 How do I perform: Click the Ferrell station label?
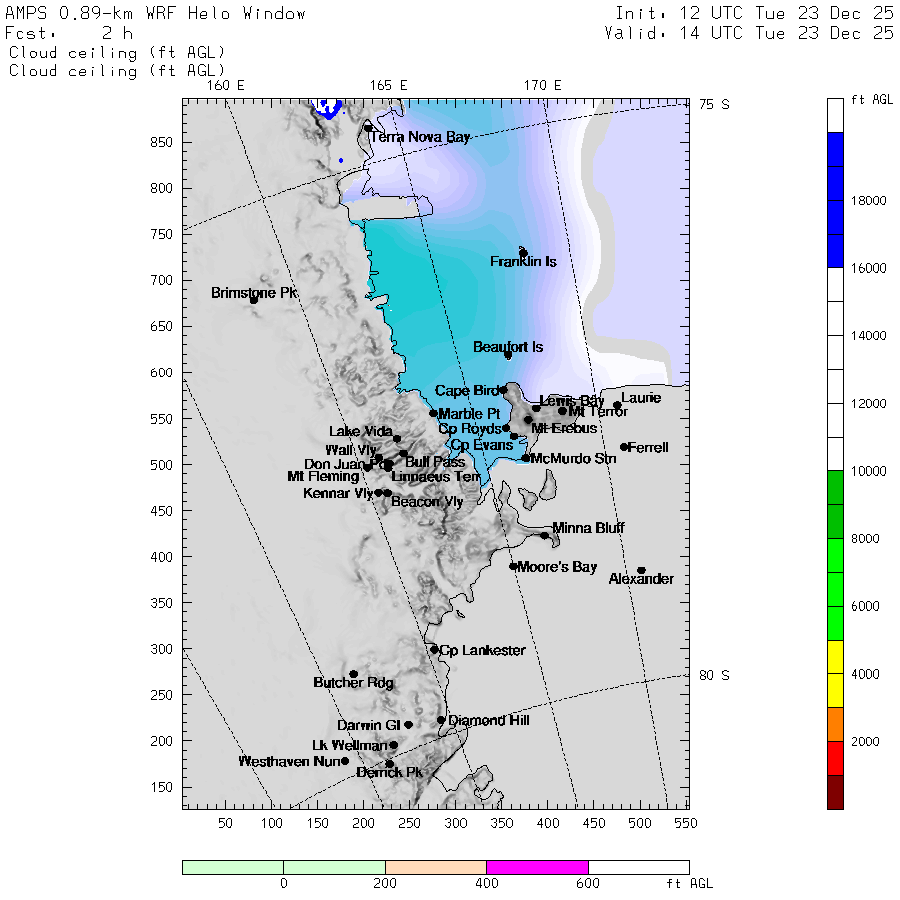(x=648, y=448)
